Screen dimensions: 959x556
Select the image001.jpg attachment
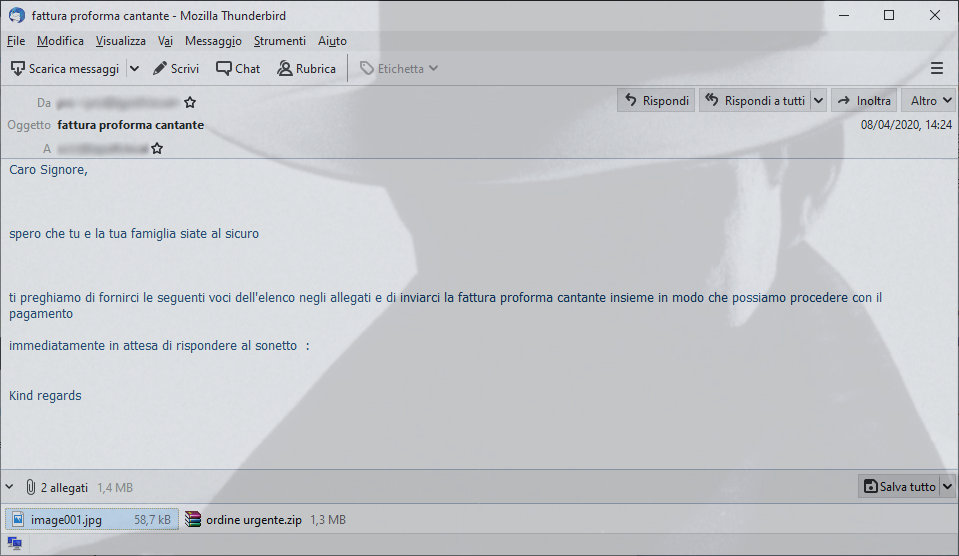pos(92,520)
